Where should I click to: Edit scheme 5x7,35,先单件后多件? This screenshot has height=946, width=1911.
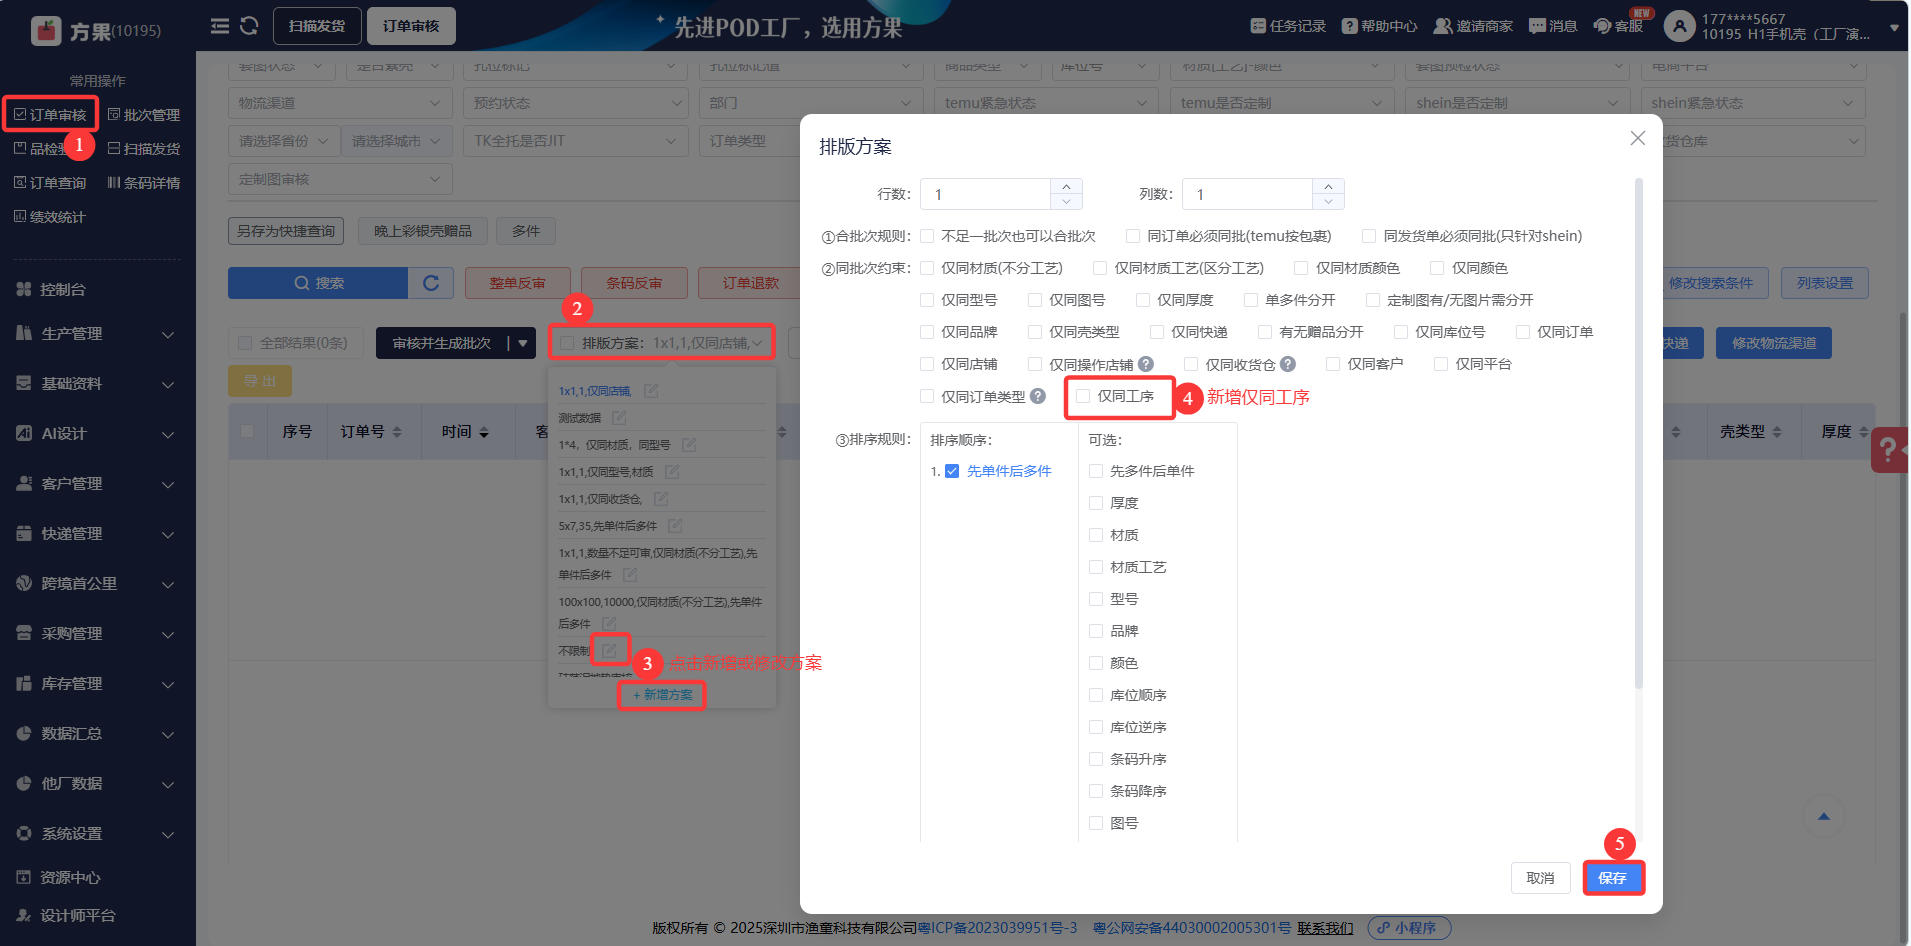(675, 525)
